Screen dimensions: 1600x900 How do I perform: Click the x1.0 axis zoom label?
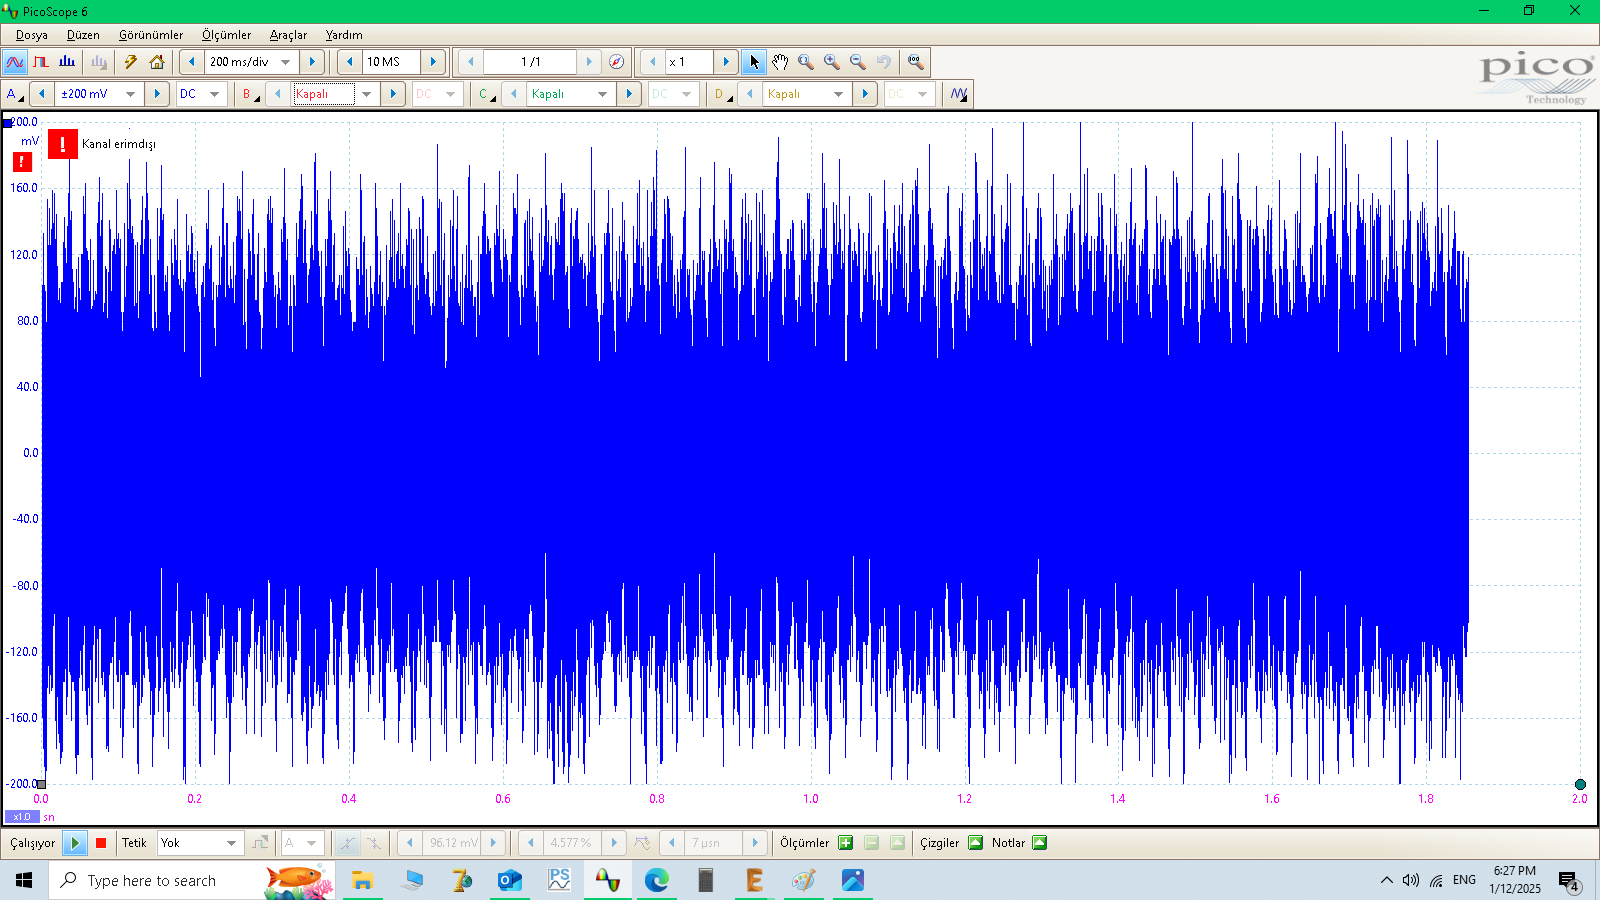point(22,817)
